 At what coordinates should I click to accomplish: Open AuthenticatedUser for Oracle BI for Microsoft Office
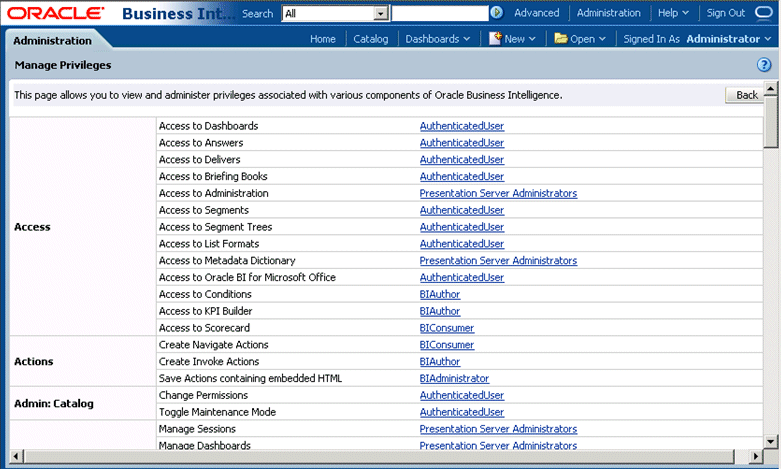[462, 277]
